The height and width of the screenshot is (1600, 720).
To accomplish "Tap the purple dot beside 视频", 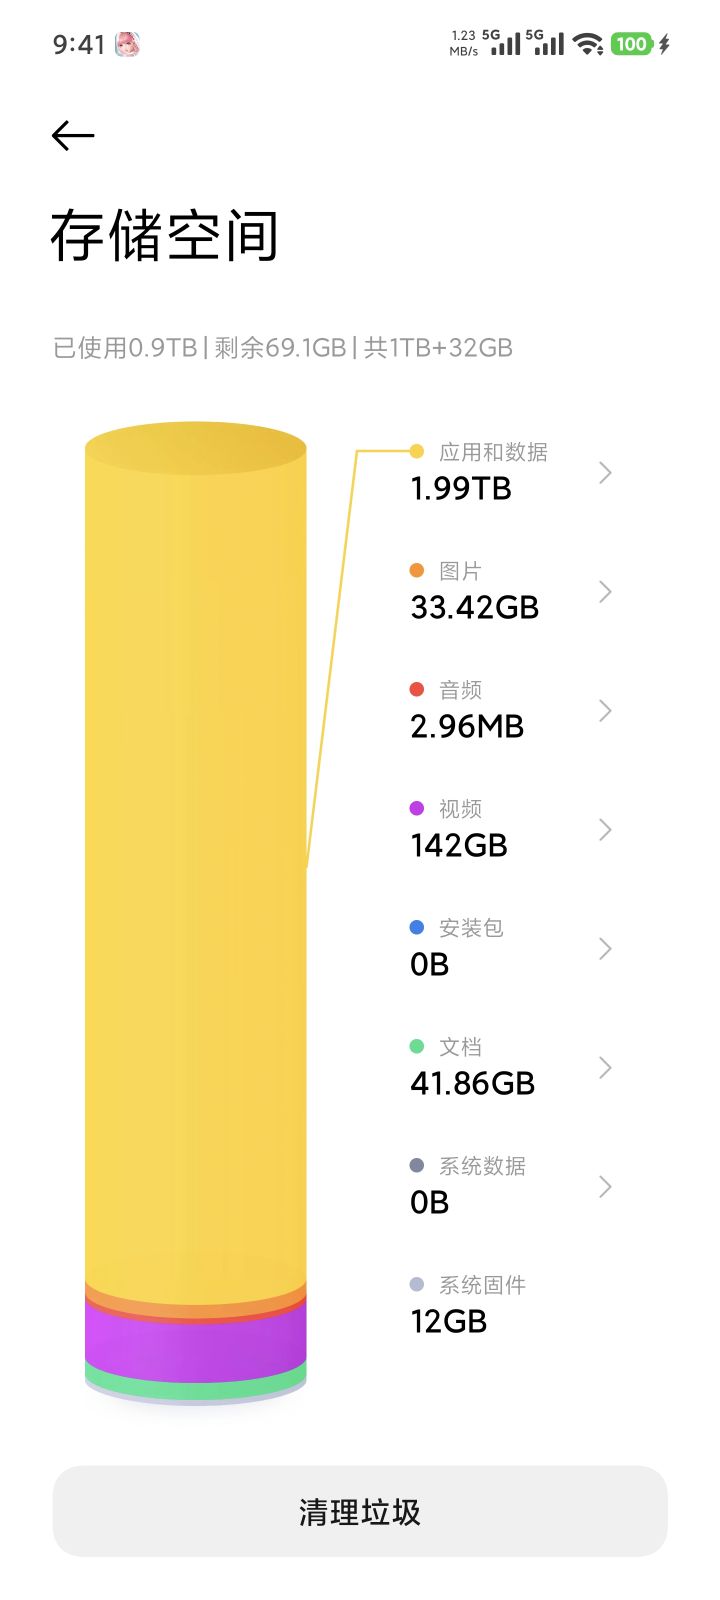I will click(417, 809).
